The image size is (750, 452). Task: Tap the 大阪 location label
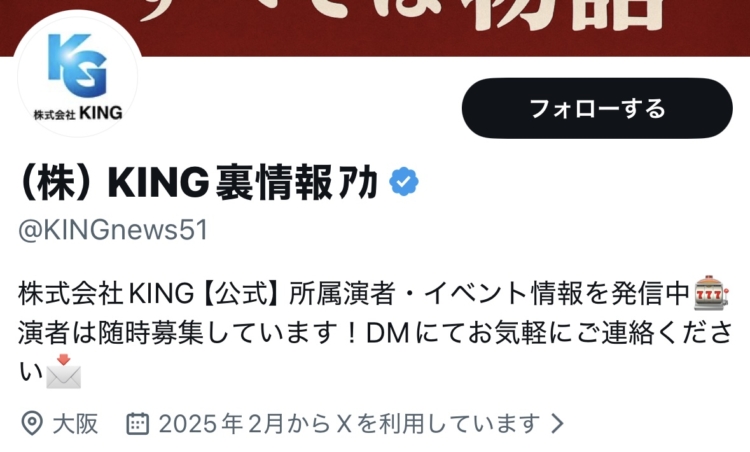(75, 424)
